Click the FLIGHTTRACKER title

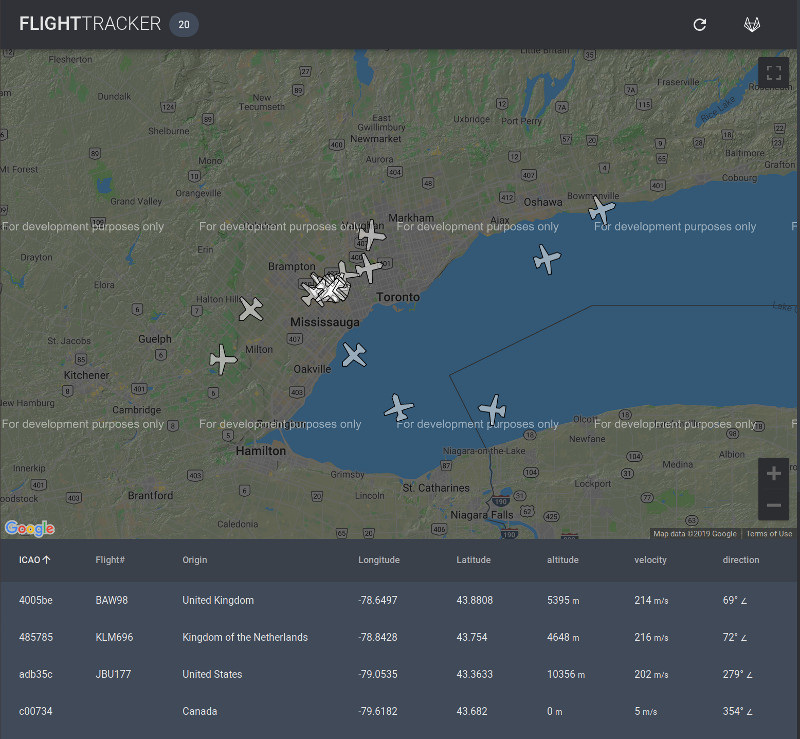(x=90, y=24)
